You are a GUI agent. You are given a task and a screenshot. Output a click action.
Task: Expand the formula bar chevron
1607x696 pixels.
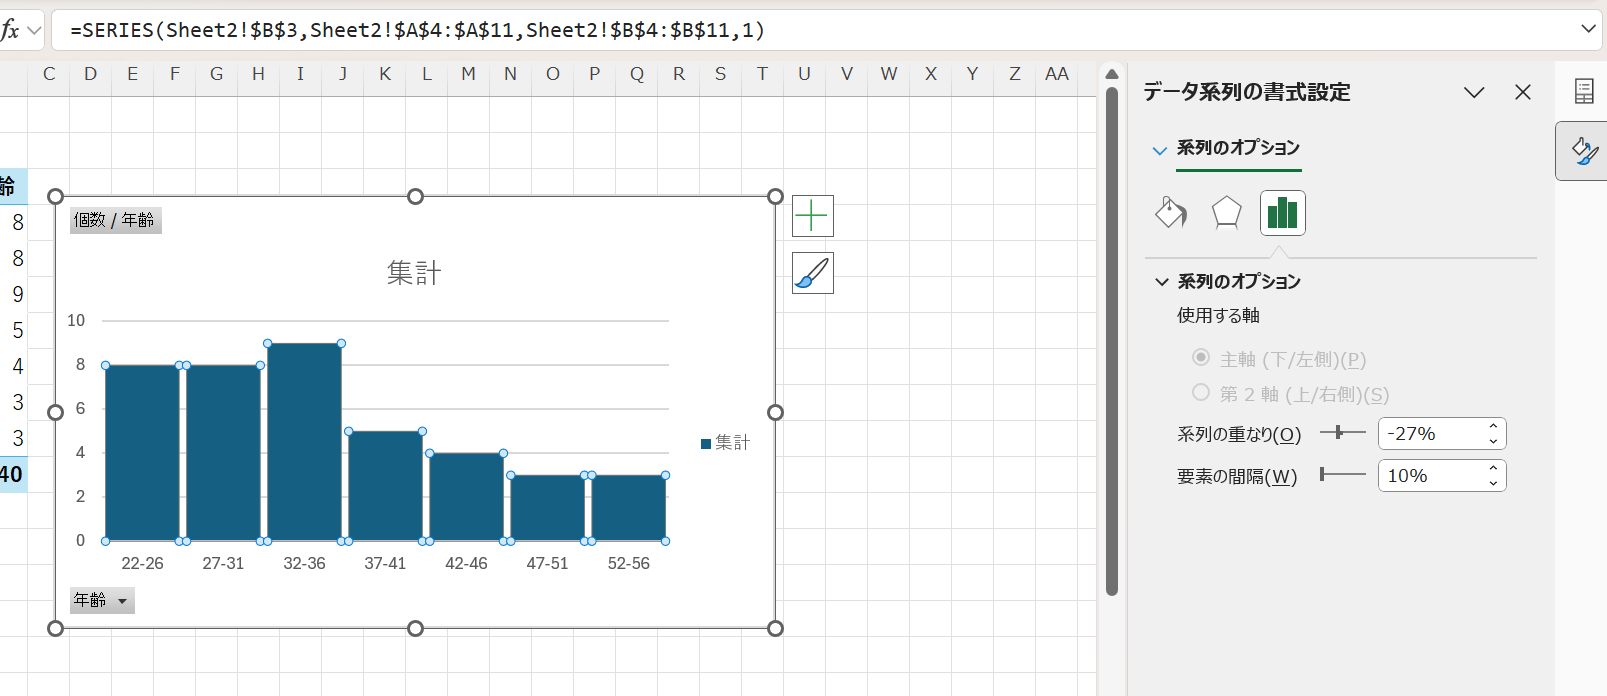click(1588, 29)
